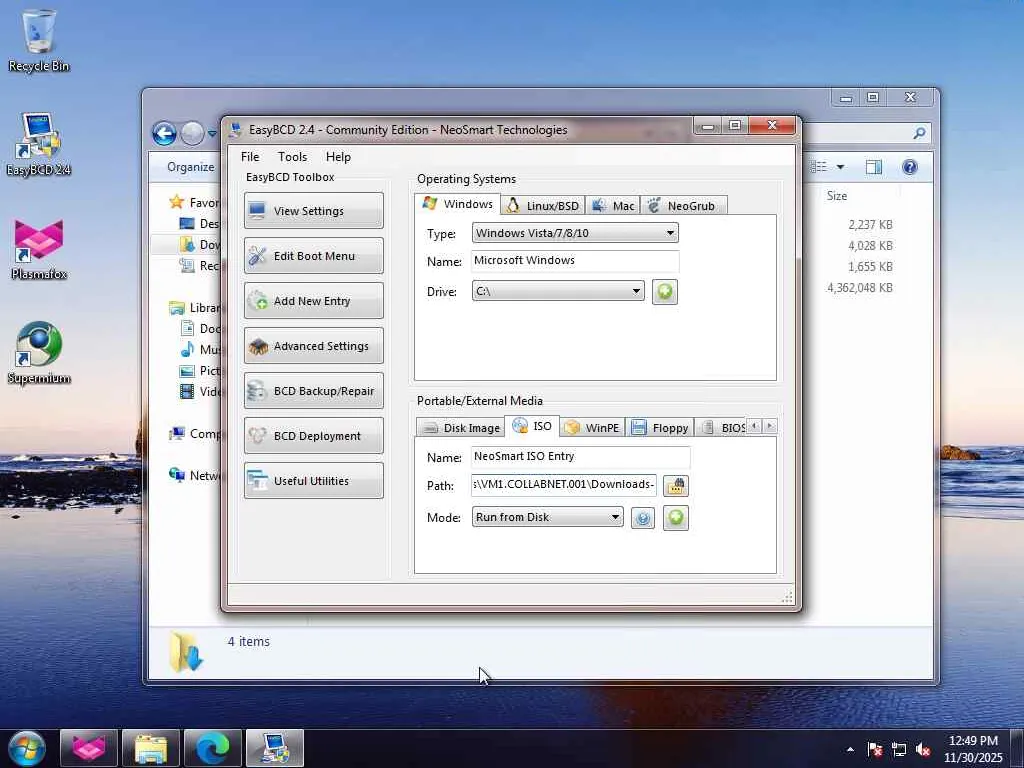The height and width of the screenshot is (768, 1024).
Task: Select Computer in Explorer navigation pane
Action: [x=194, y=434]
